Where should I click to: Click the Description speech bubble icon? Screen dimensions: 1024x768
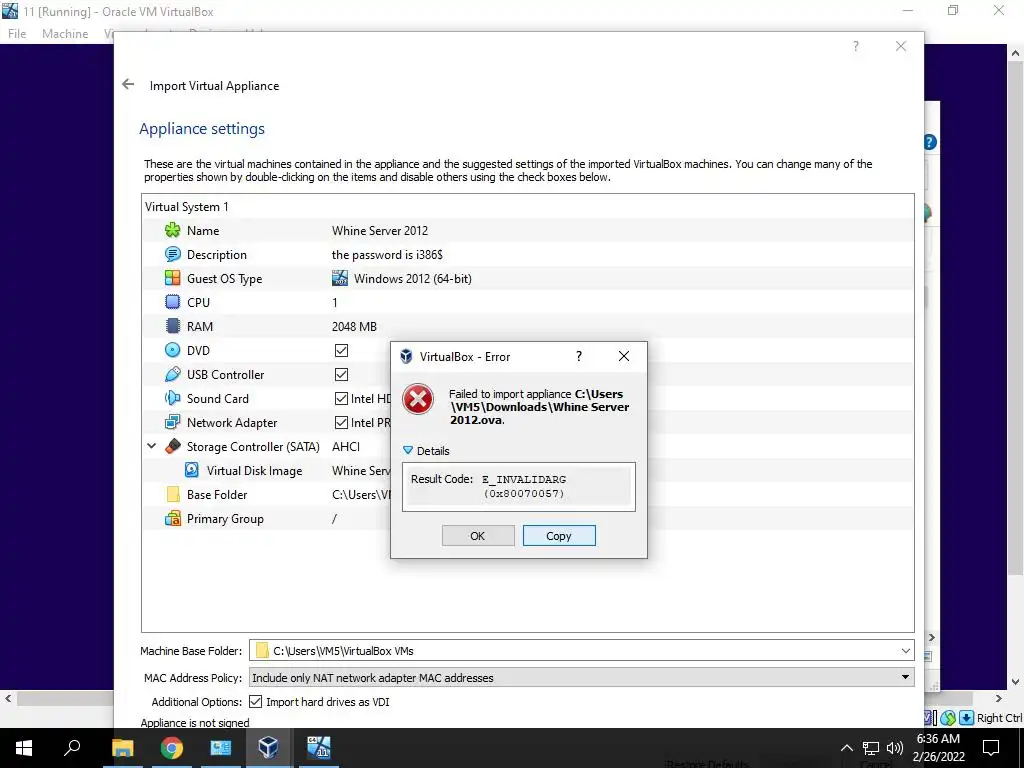click(x=172, y=255)
